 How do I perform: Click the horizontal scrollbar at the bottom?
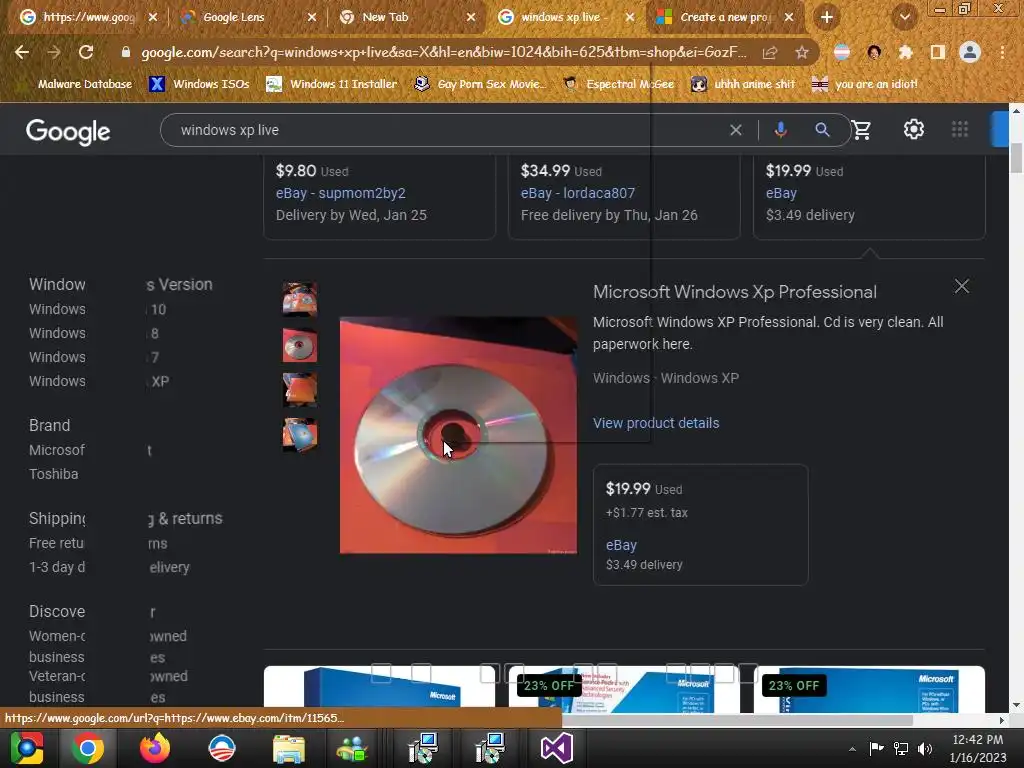click(x=737, y=720)
